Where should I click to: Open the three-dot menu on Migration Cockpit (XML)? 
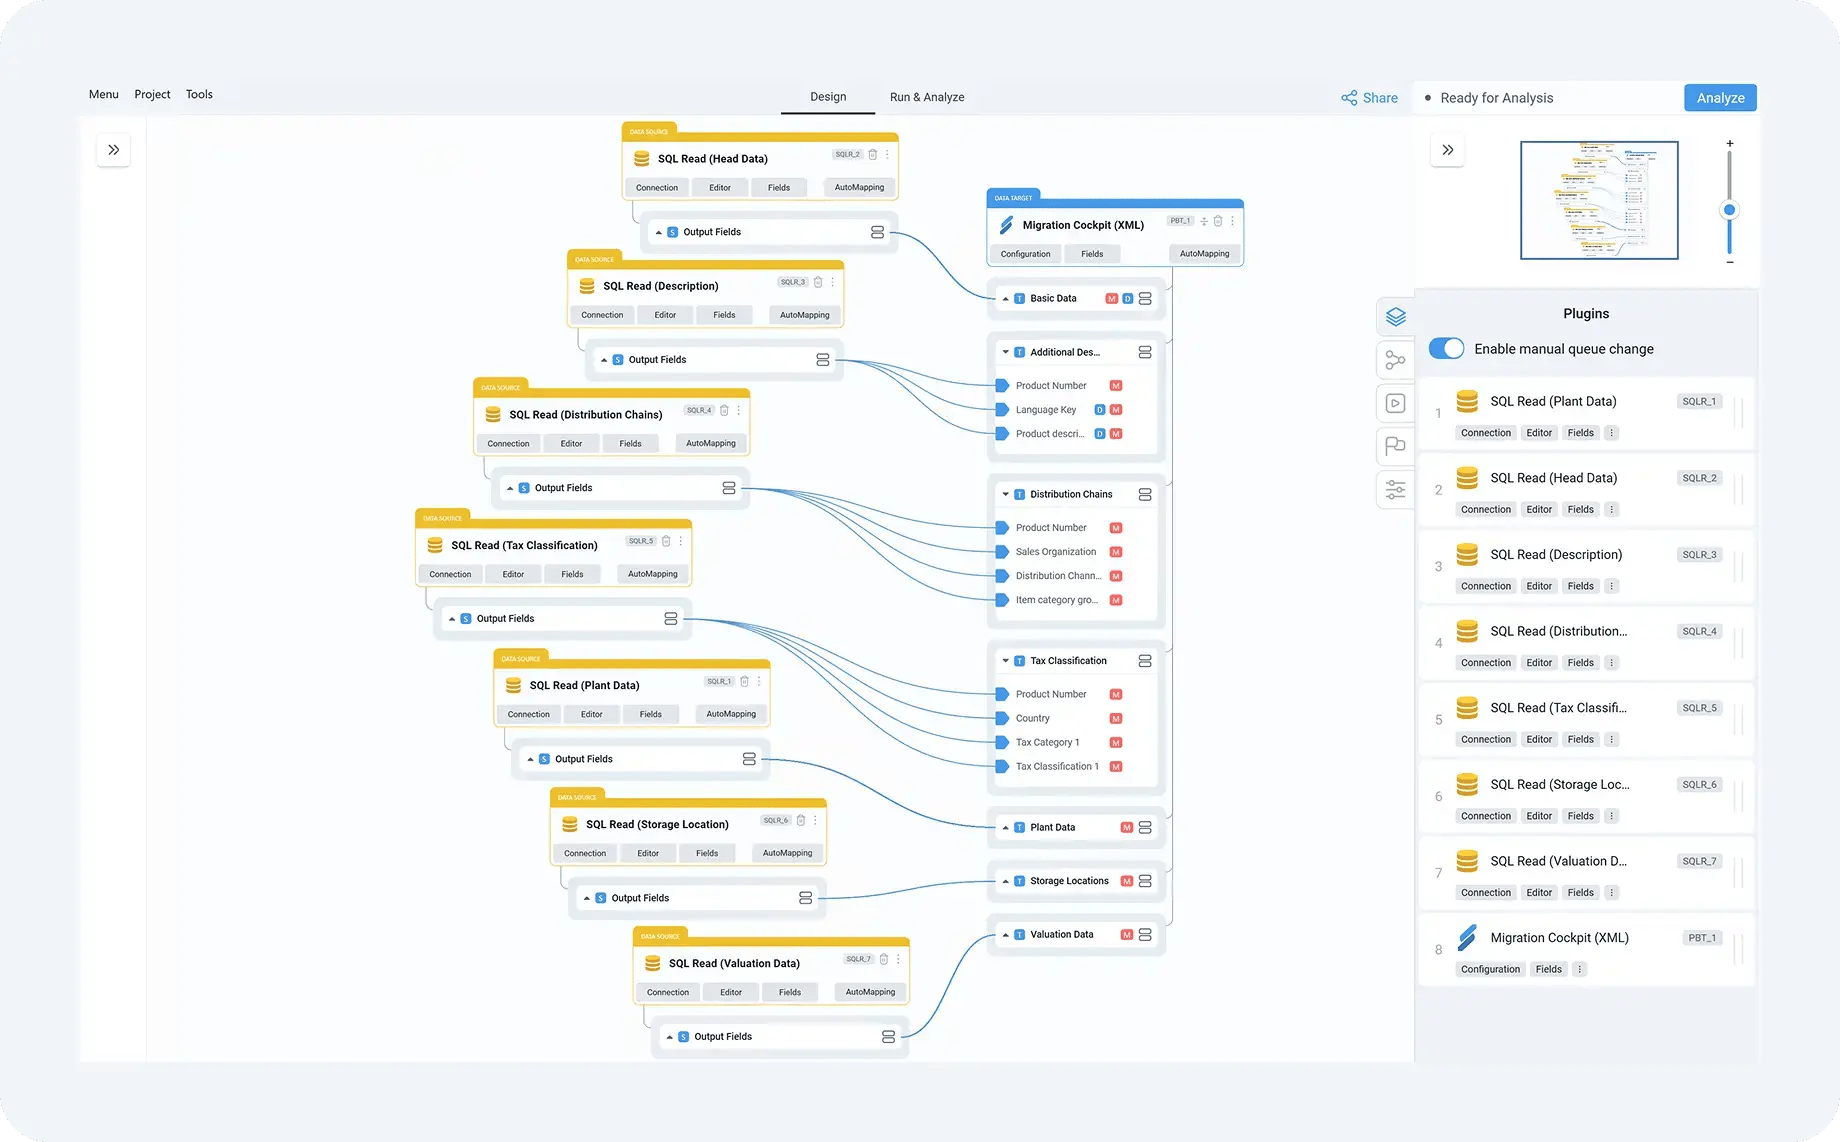click(x=1232, y=220)
